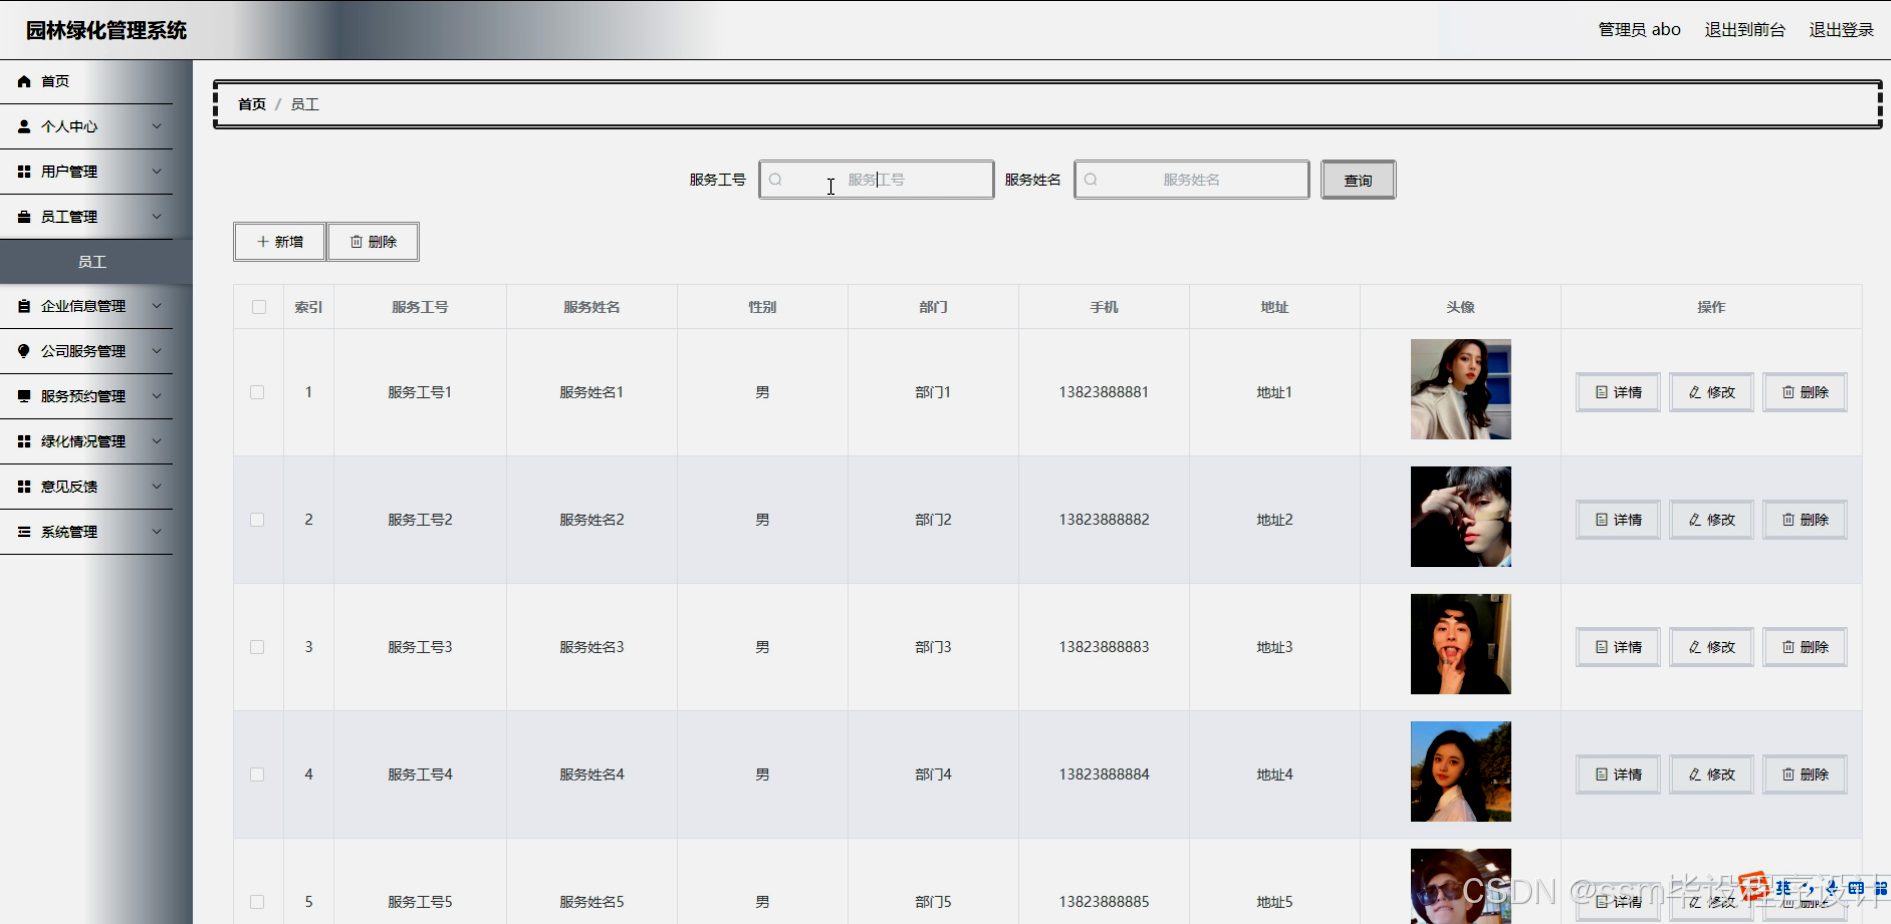The image size is (1891, 924).
Task: Expand the 绿化情况管理 chevron
Action: (157, 441)
